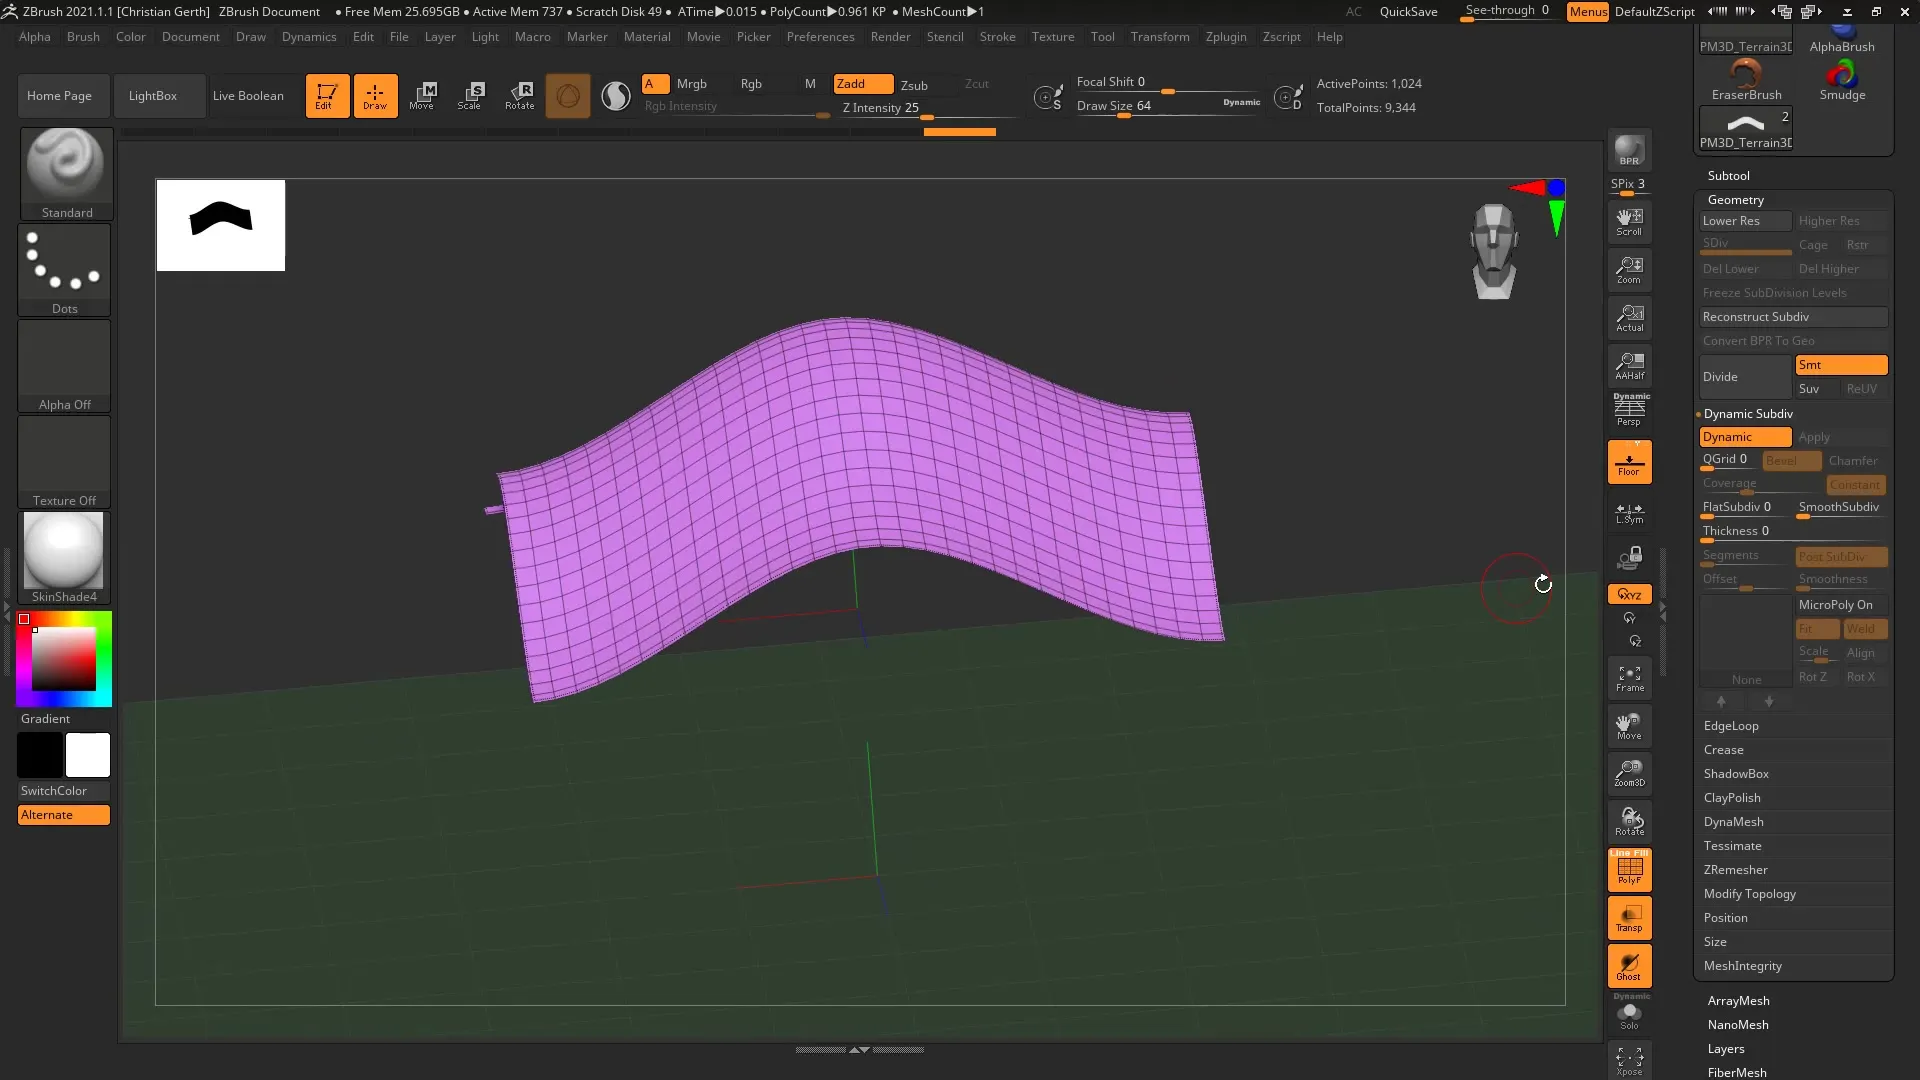
Task: Select the EraserBrush tool thumbnail
Action: coord(1746,79)
